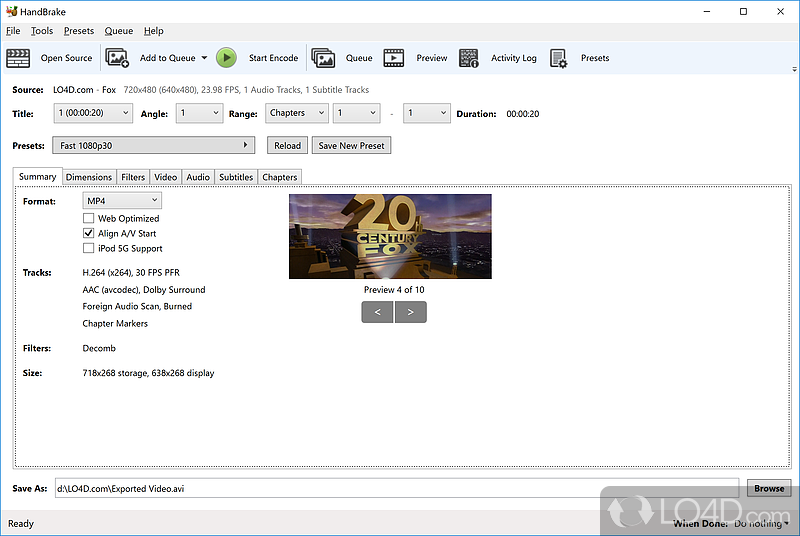
Task: Click the Save As file path field
Action: click(397, 488)
